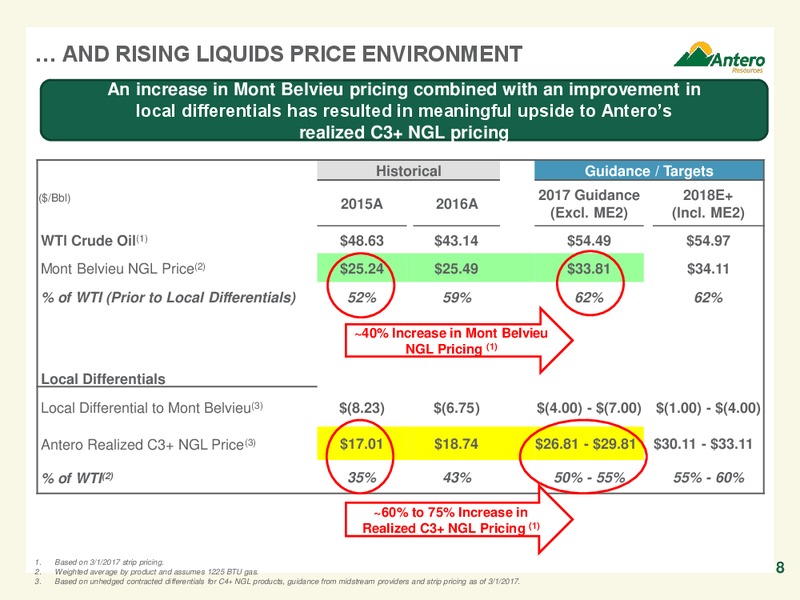This screenshot has width=800, height=600.
Task: Click WTI value '$43.14'
Action: pyautogui.click(x=456, y=241)
